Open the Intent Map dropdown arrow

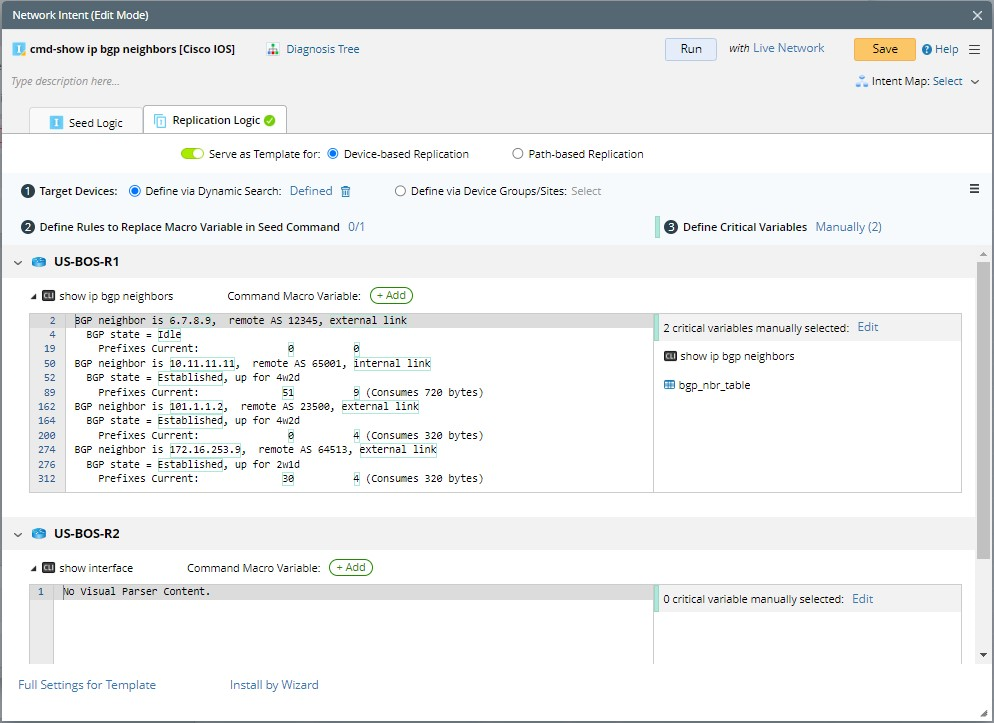[975, 82]
